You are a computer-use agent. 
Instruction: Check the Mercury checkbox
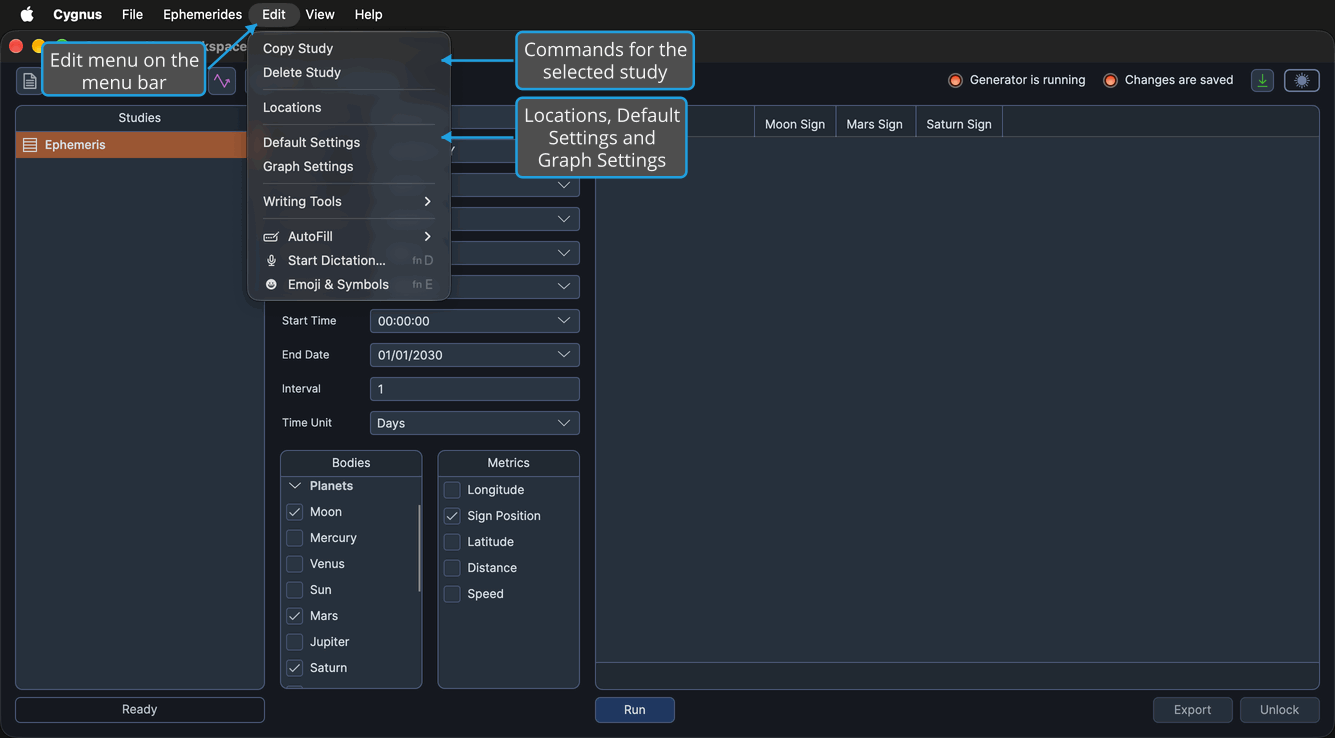click(x=295, y=538)
